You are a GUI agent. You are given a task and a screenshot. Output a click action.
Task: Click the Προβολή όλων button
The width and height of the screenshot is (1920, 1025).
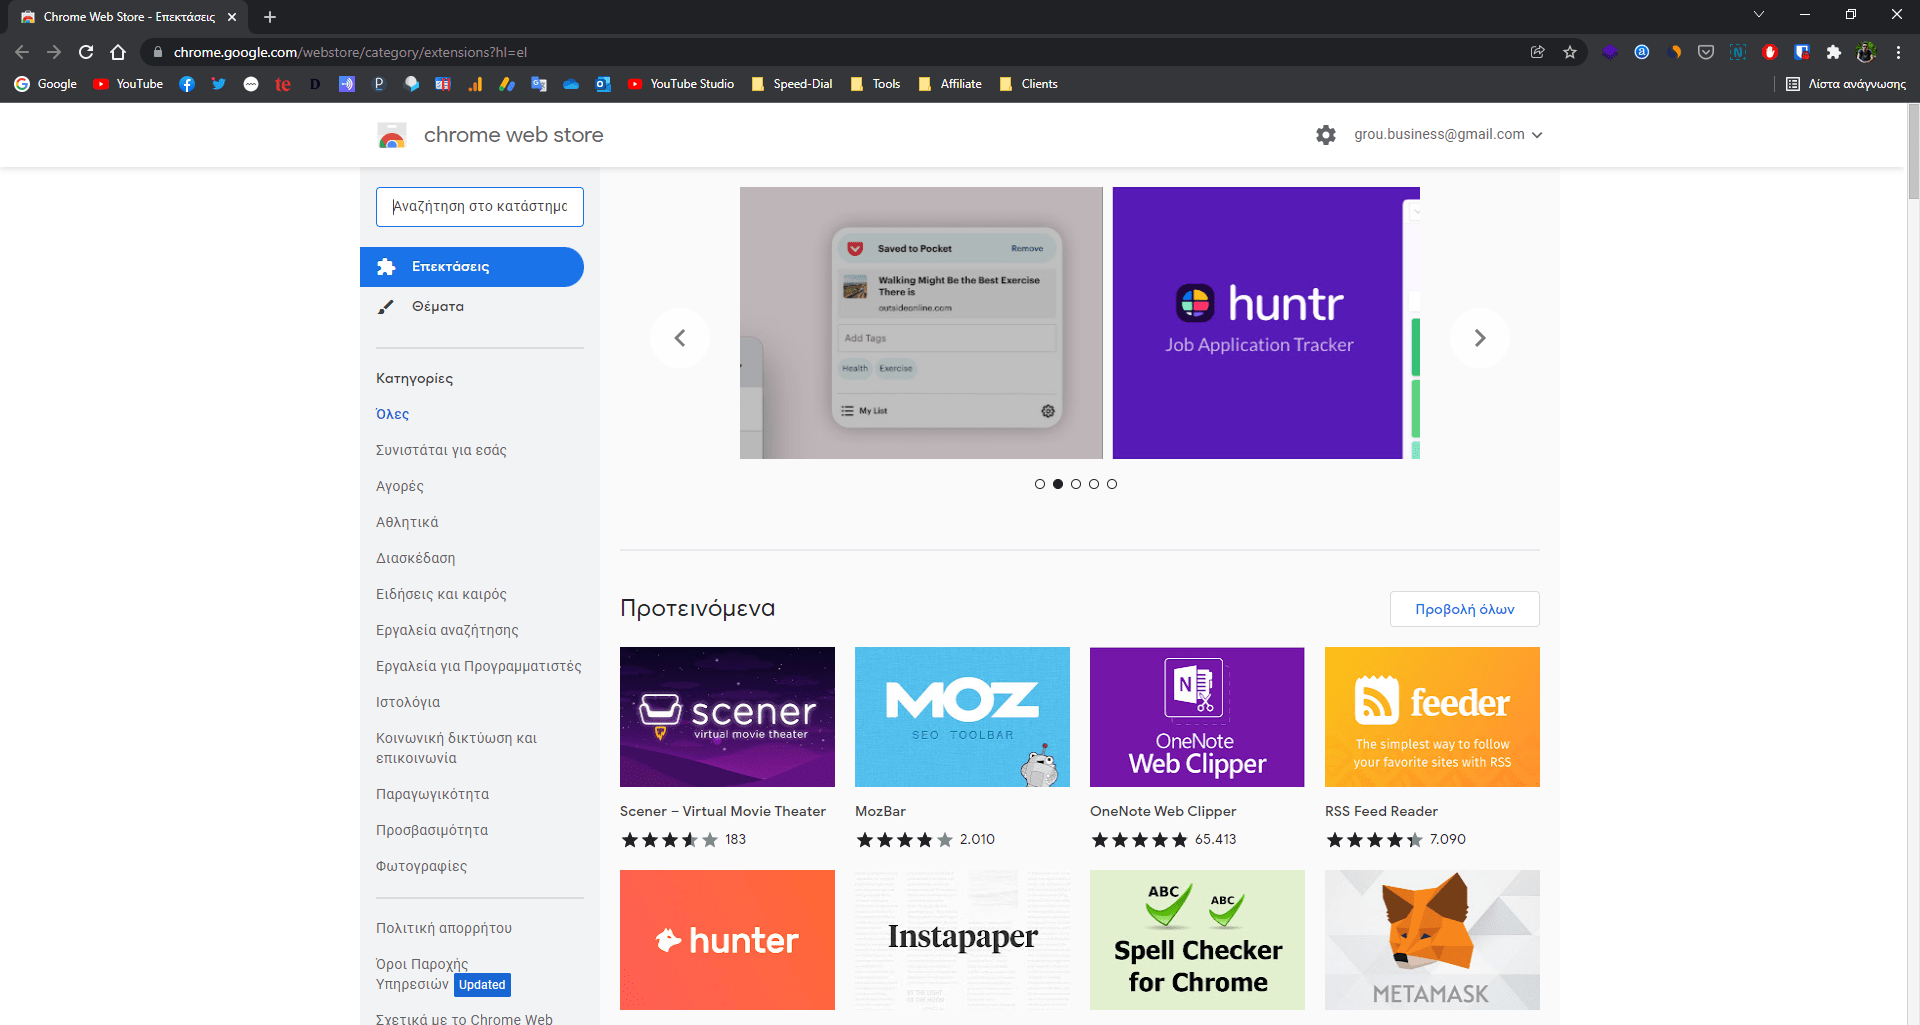(1464, 609)
